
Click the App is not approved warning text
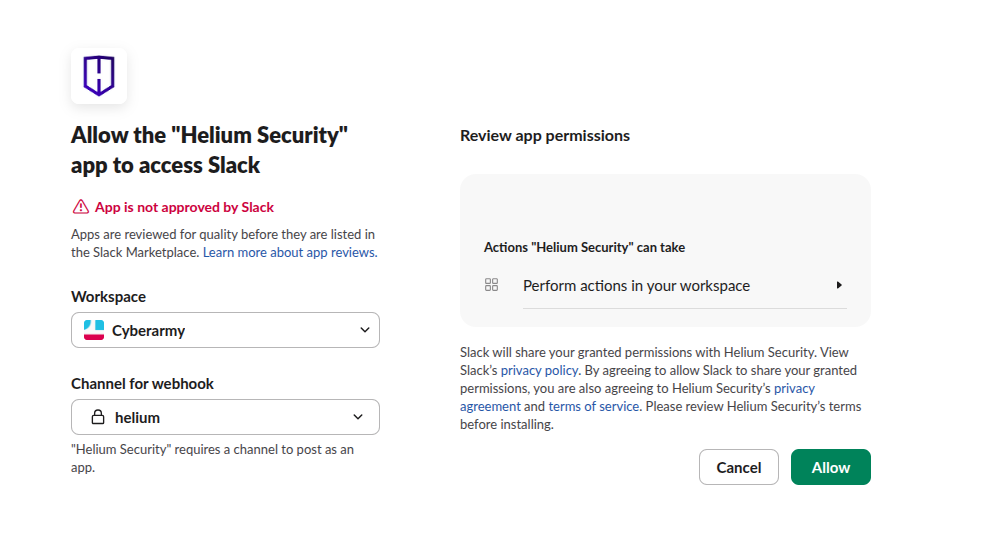point(184,207)
